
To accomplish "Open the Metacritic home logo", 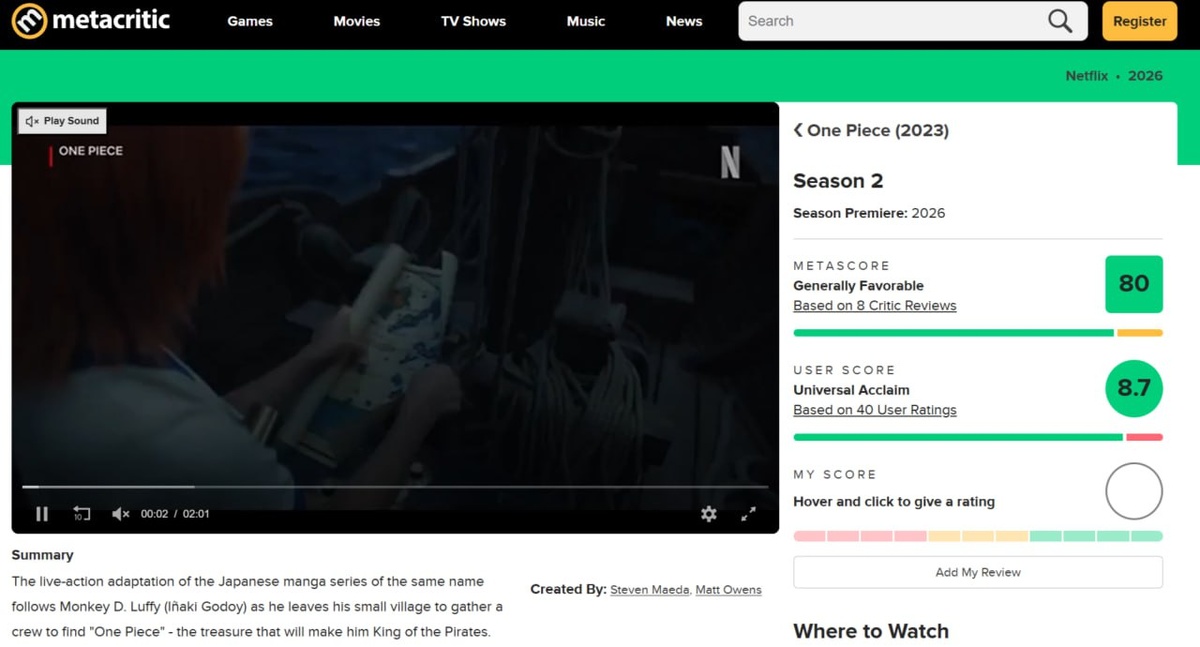I will tap(91, 21).
